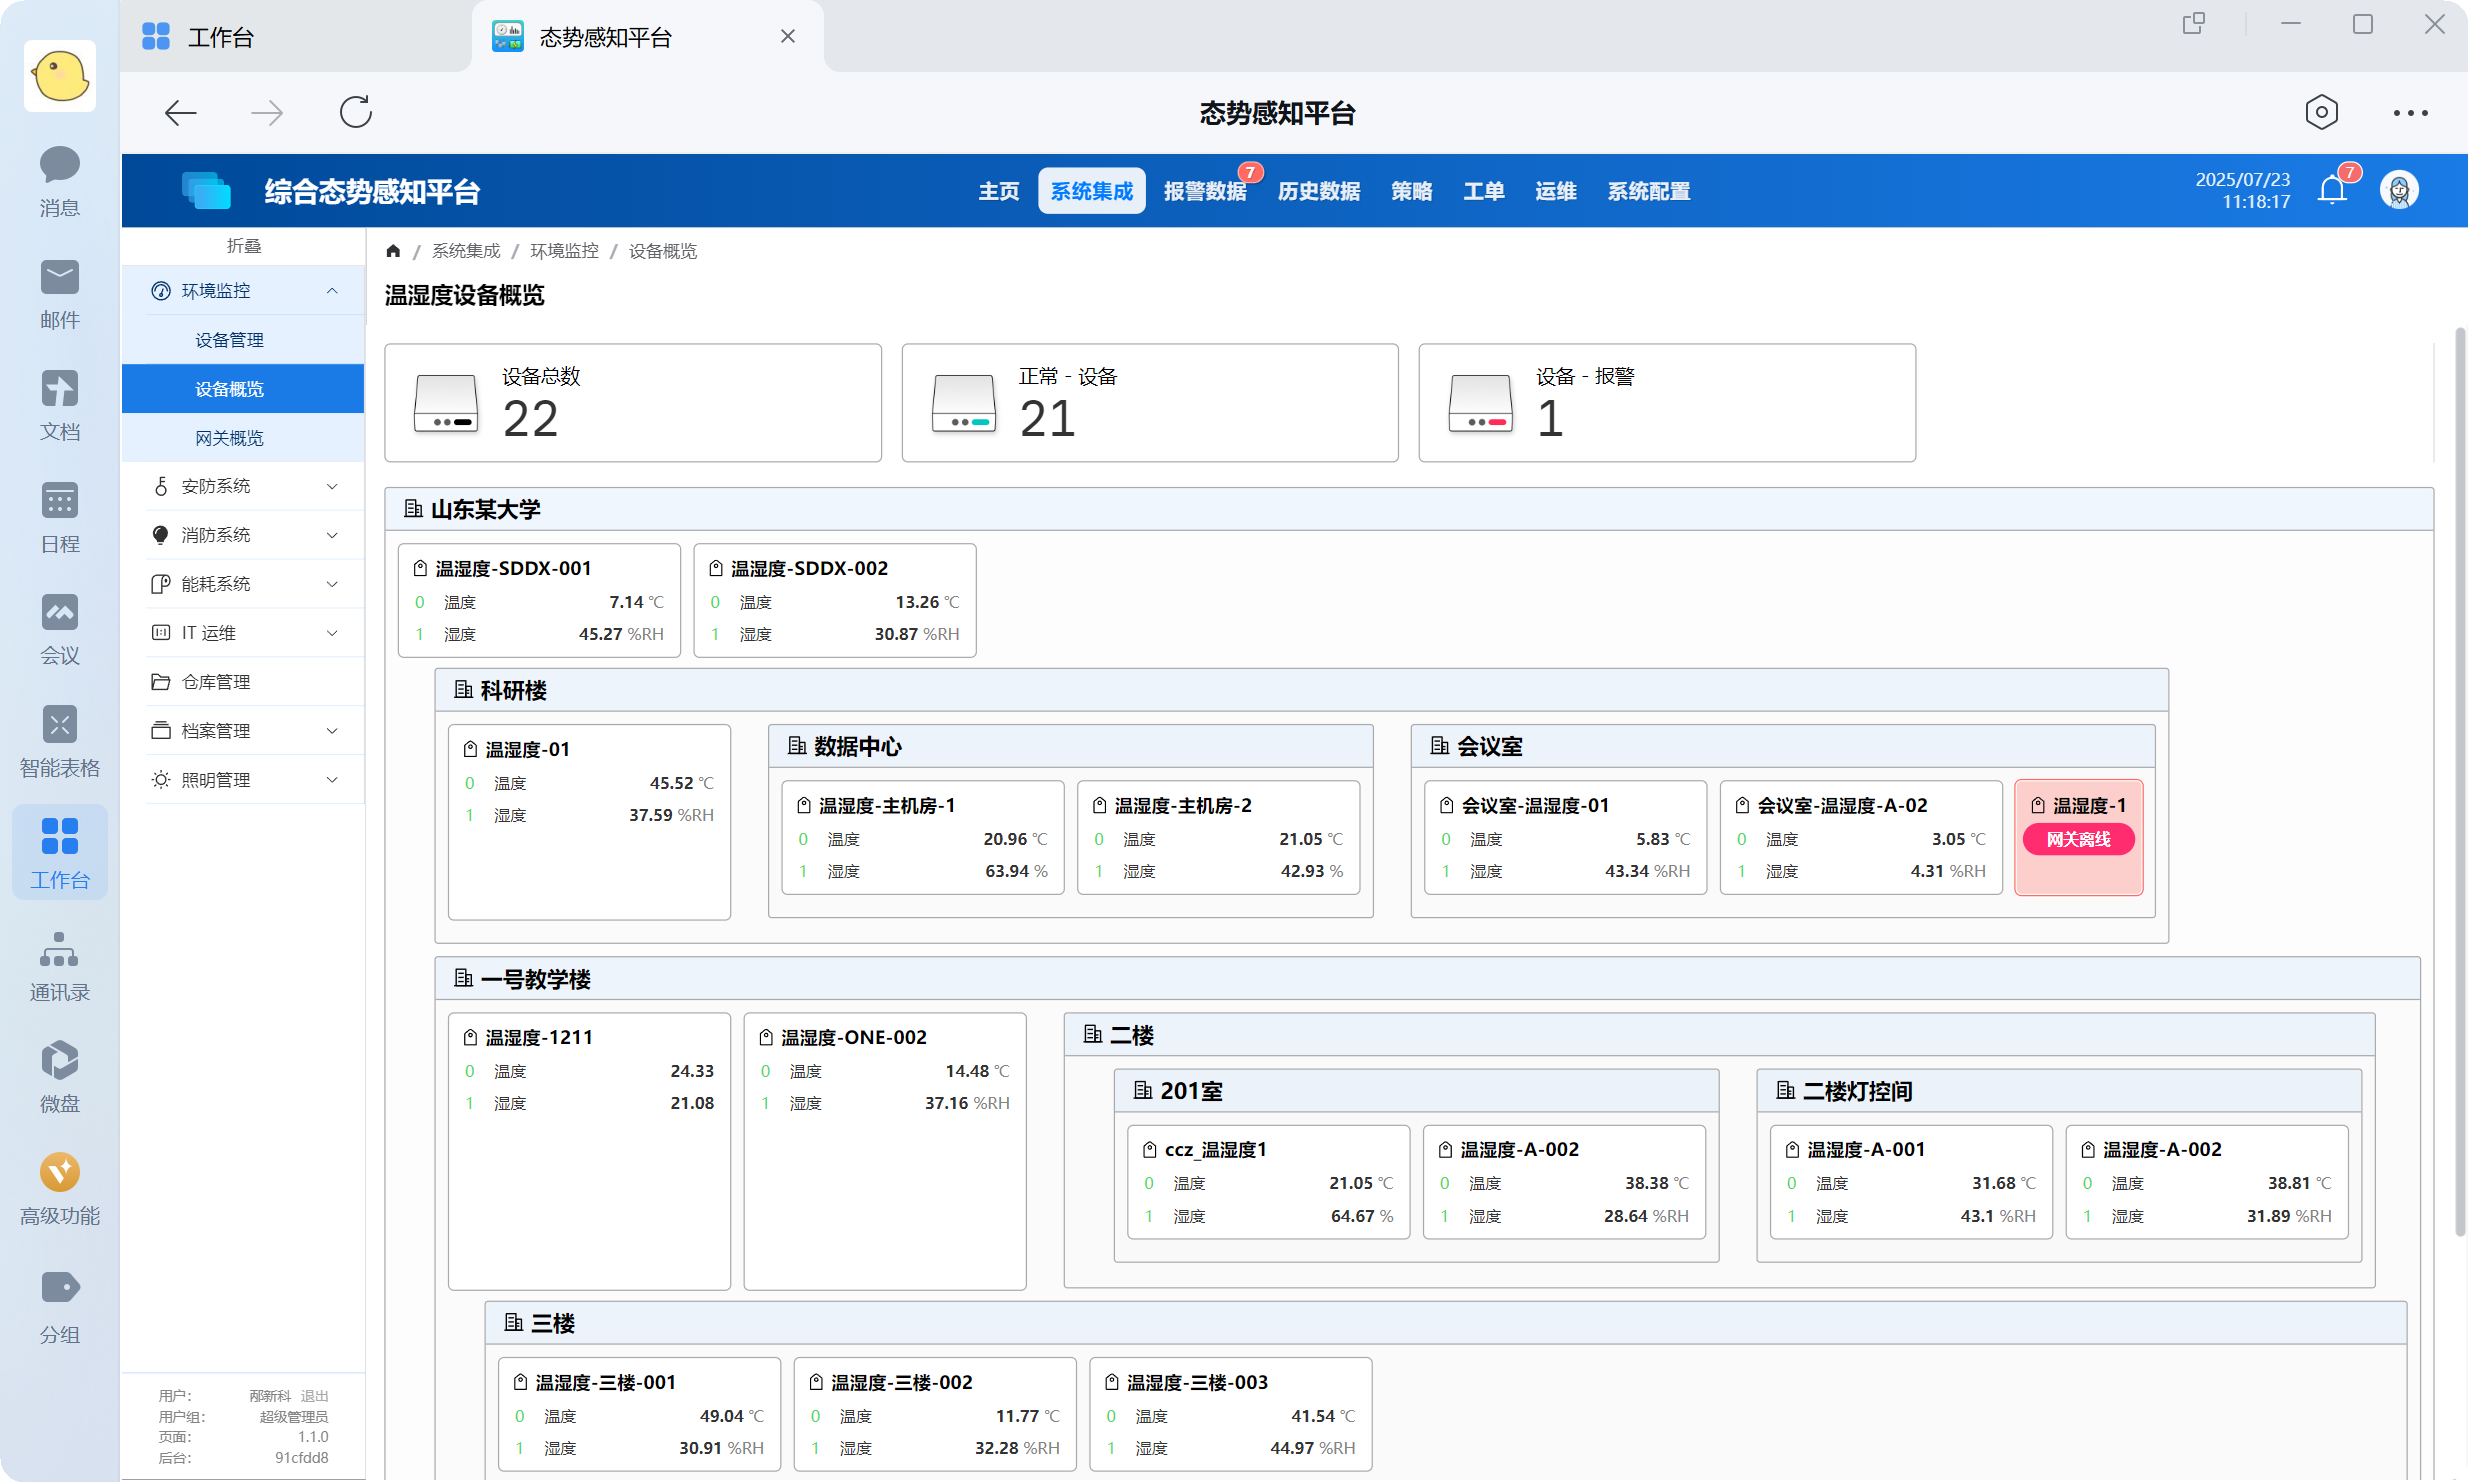Image resolution: width=2468 pixels, height=1482 pixels.
Task: Open the hexagon settings icon
Action: [x=2321, y=112]
